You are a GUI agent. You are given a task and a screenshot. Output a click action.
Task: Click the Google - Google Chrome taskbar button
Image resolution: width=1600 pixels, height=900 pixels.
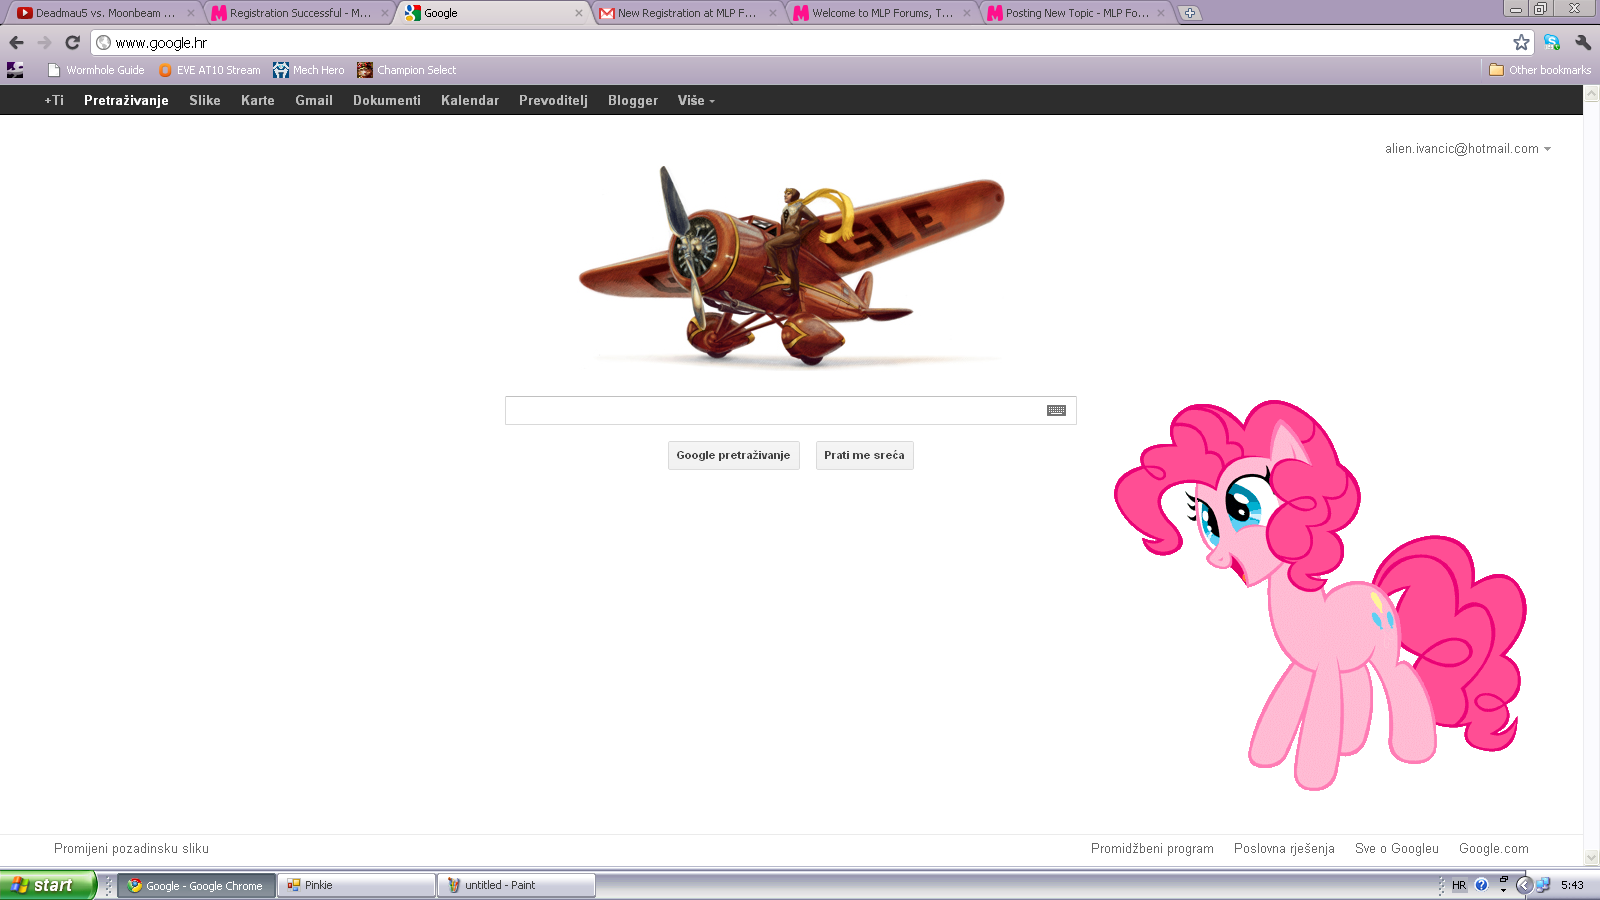coord(197,885)
